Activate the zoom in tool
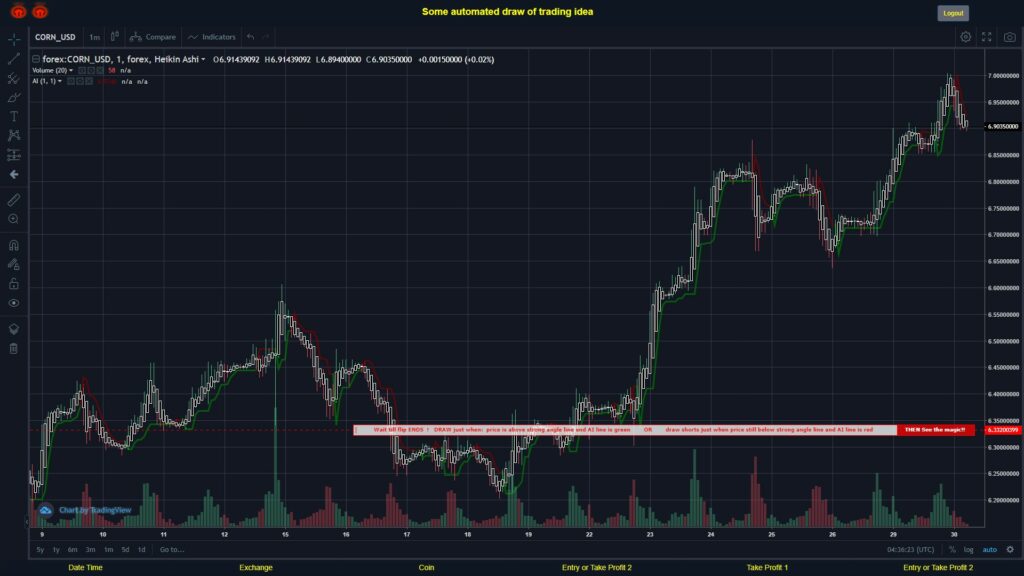 click(x=14, y=219)
